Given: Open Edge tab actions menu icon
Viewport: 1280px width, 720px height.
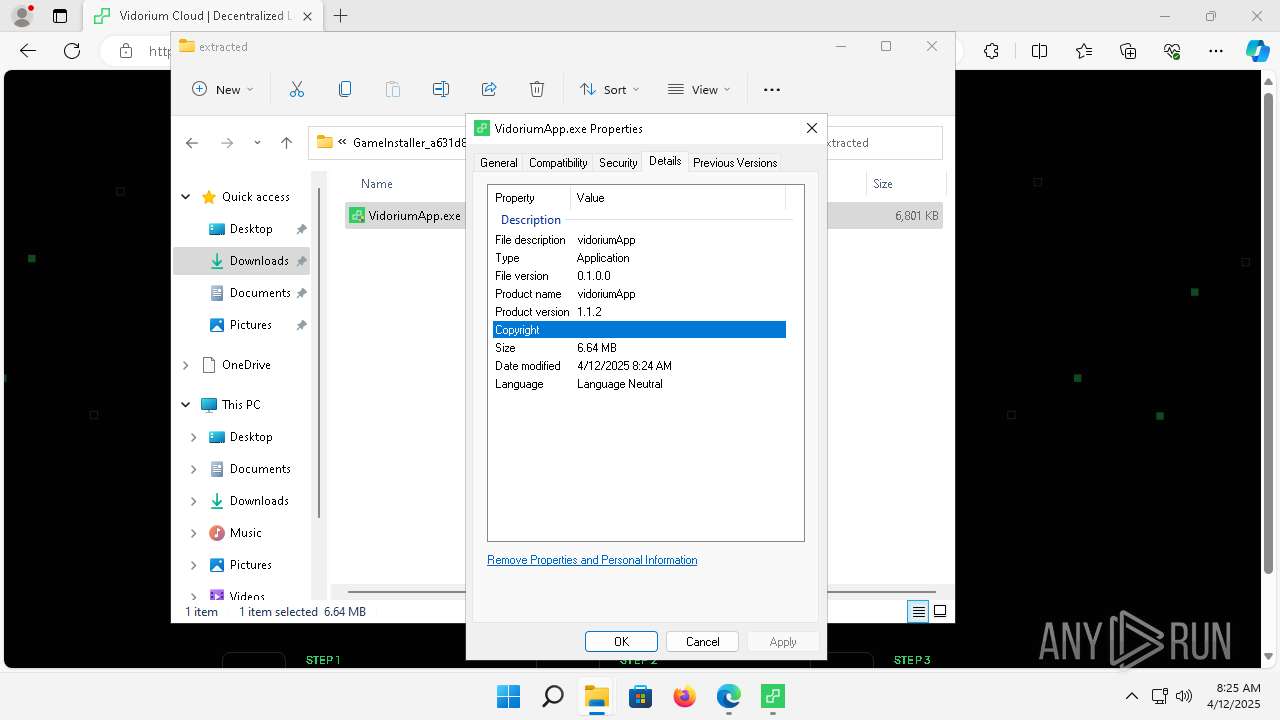Looking at the screenshot, I should coord(60,16).
